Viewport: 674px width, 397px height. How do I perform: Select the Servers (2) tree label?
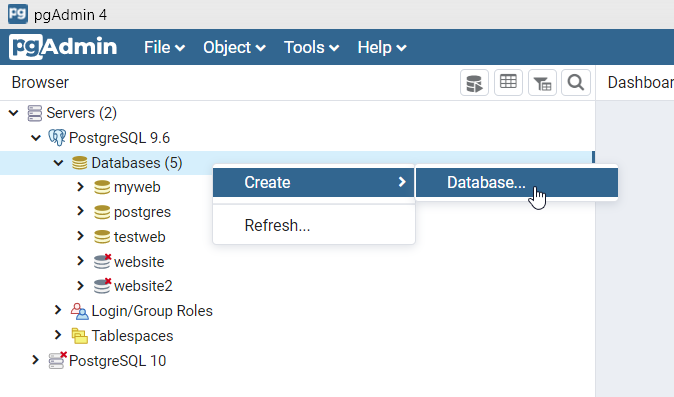pyautogui.click(x=82, y=113)
